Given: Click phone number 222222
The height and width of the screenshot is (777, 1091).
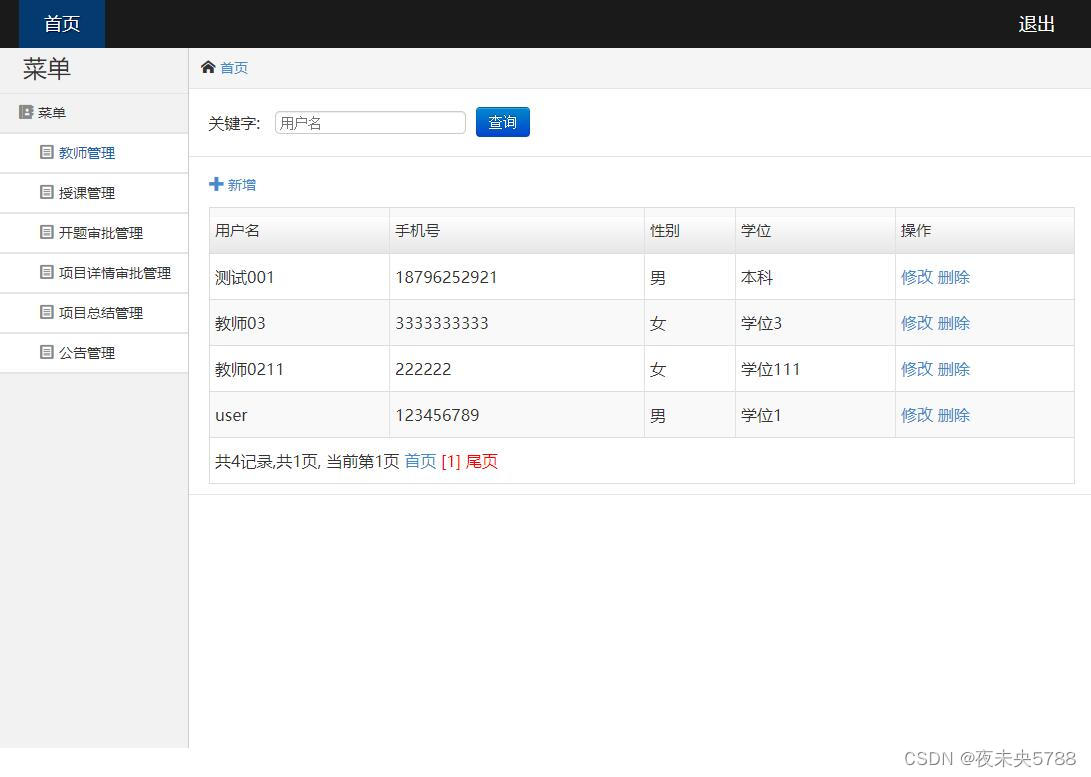Looking at the screenshot, I should [x=423, y=369].
